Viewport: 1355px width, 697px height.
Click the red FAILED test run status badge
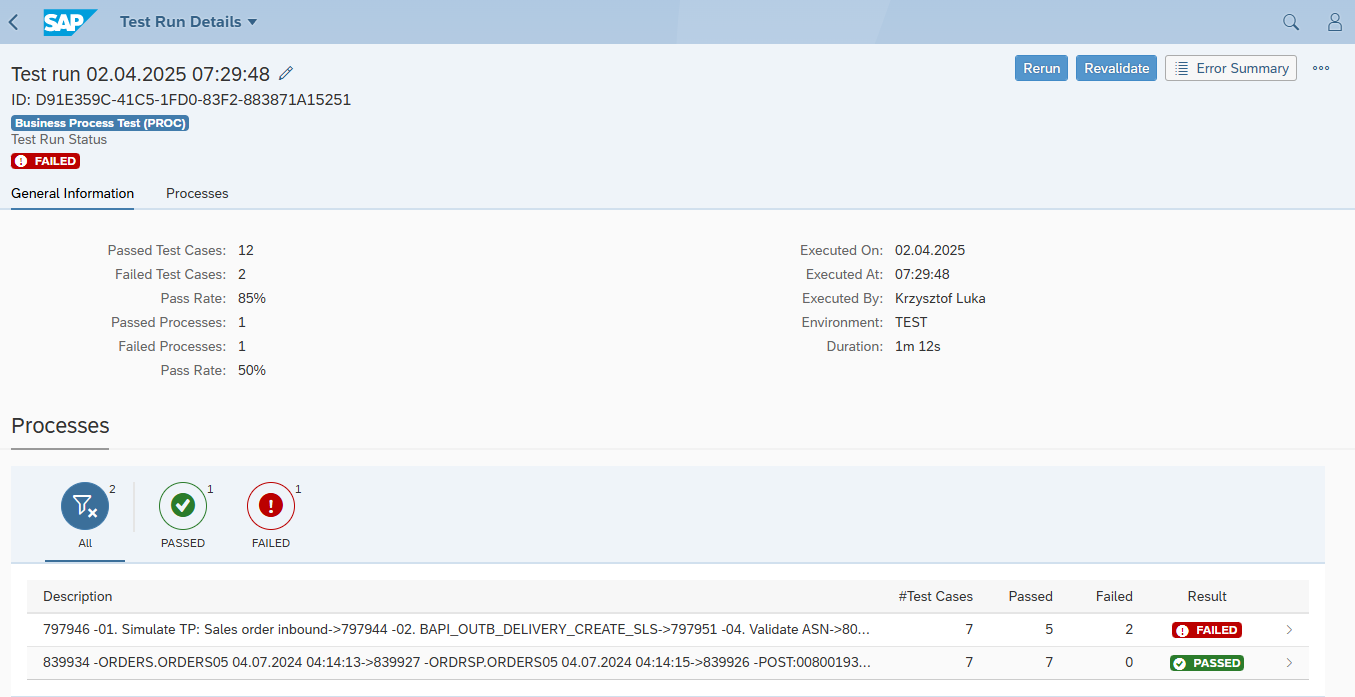(x=45, y=161)
